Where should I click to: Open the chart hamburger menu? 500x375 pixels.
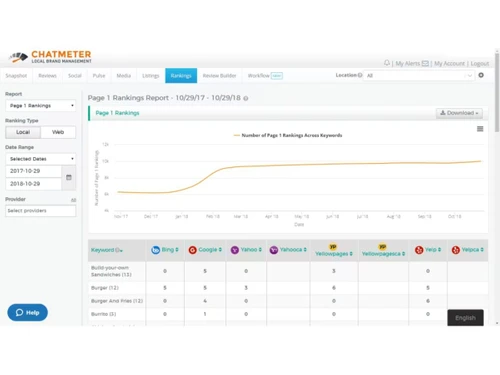click(480, 129)
